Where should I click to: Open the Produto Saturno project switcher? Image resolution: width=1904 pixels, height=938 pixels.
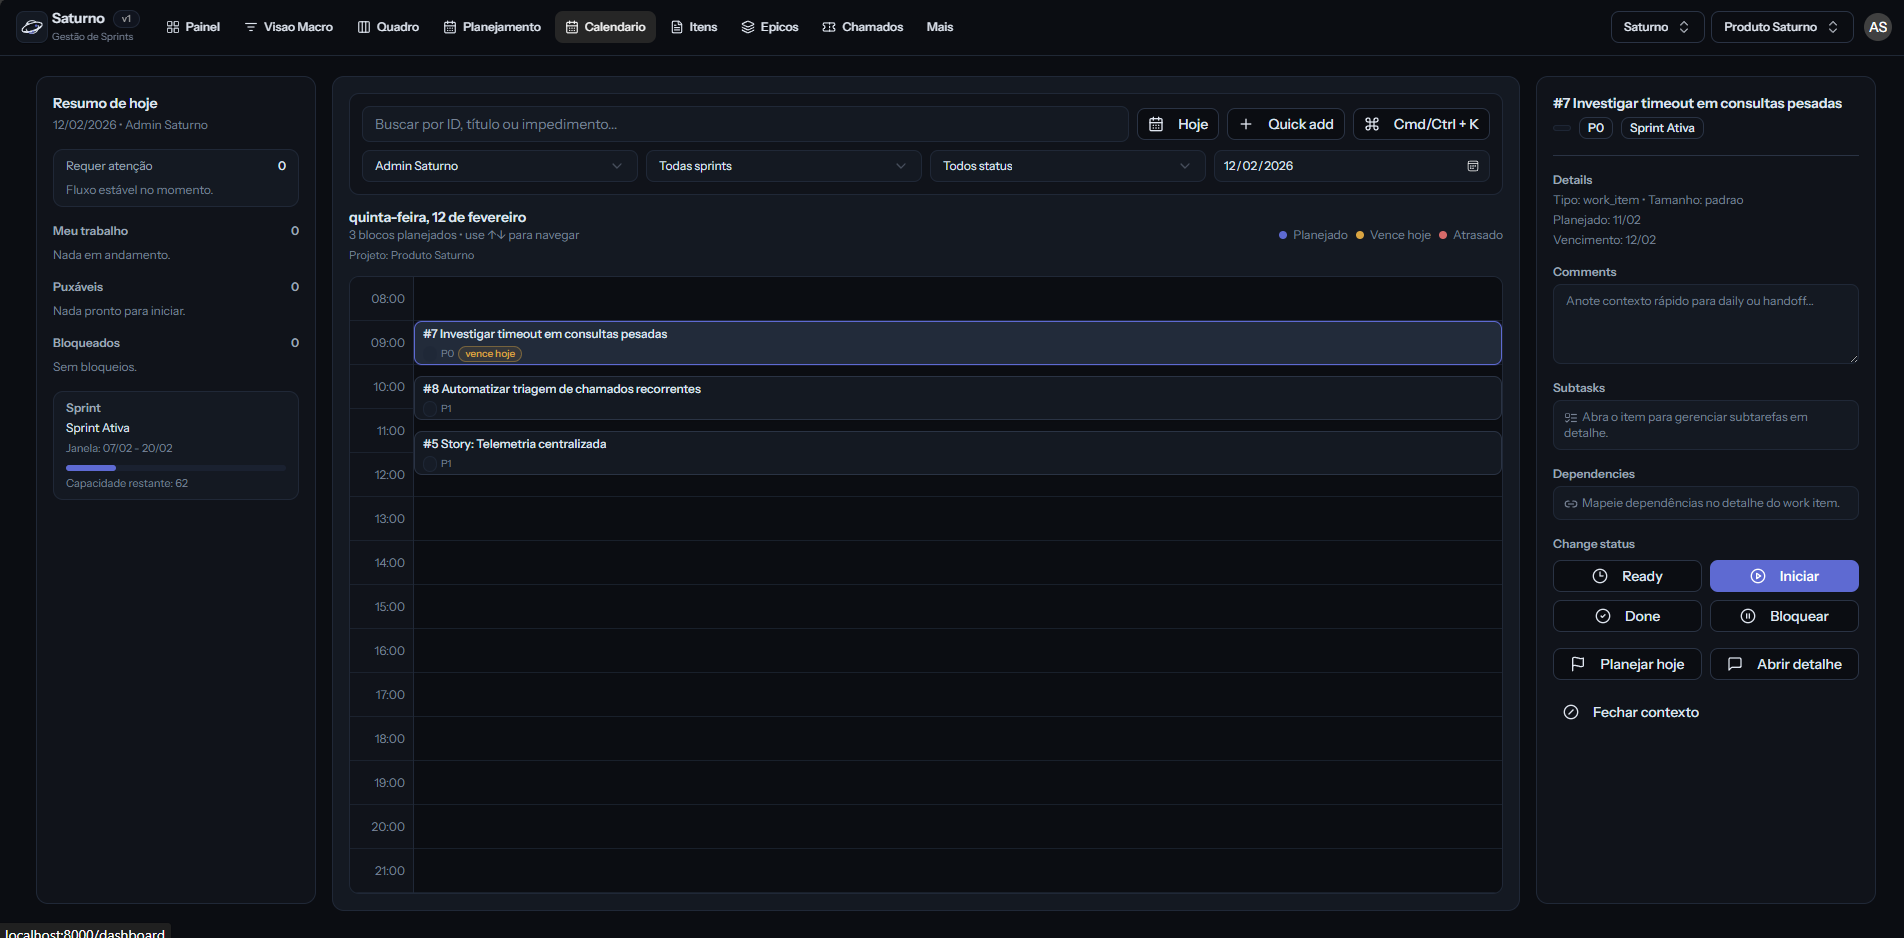[x=1781, y=27]
